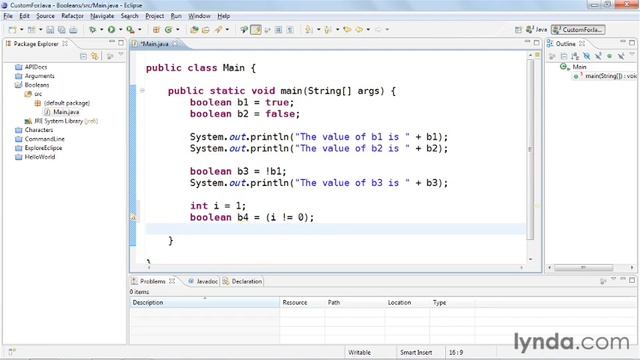
Task: Open the Project menu
Action: tap(155, 16)
